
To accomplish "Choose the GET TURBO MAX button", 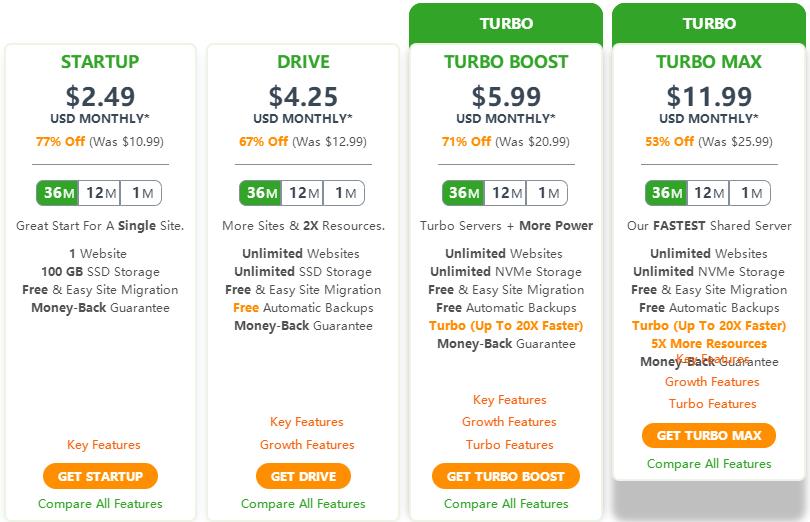I will pyautogui.click(x=709, y=435).
